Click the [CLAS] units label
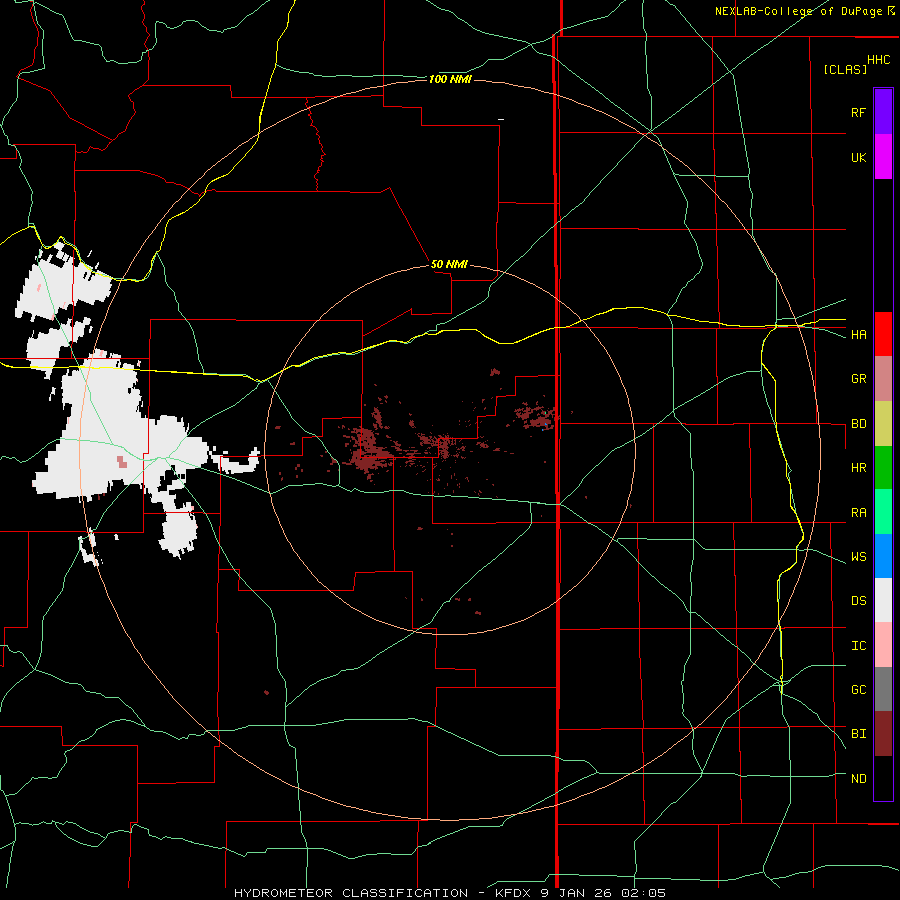The width and height of the screenshot is (900, 900). [x=845, y=69]
